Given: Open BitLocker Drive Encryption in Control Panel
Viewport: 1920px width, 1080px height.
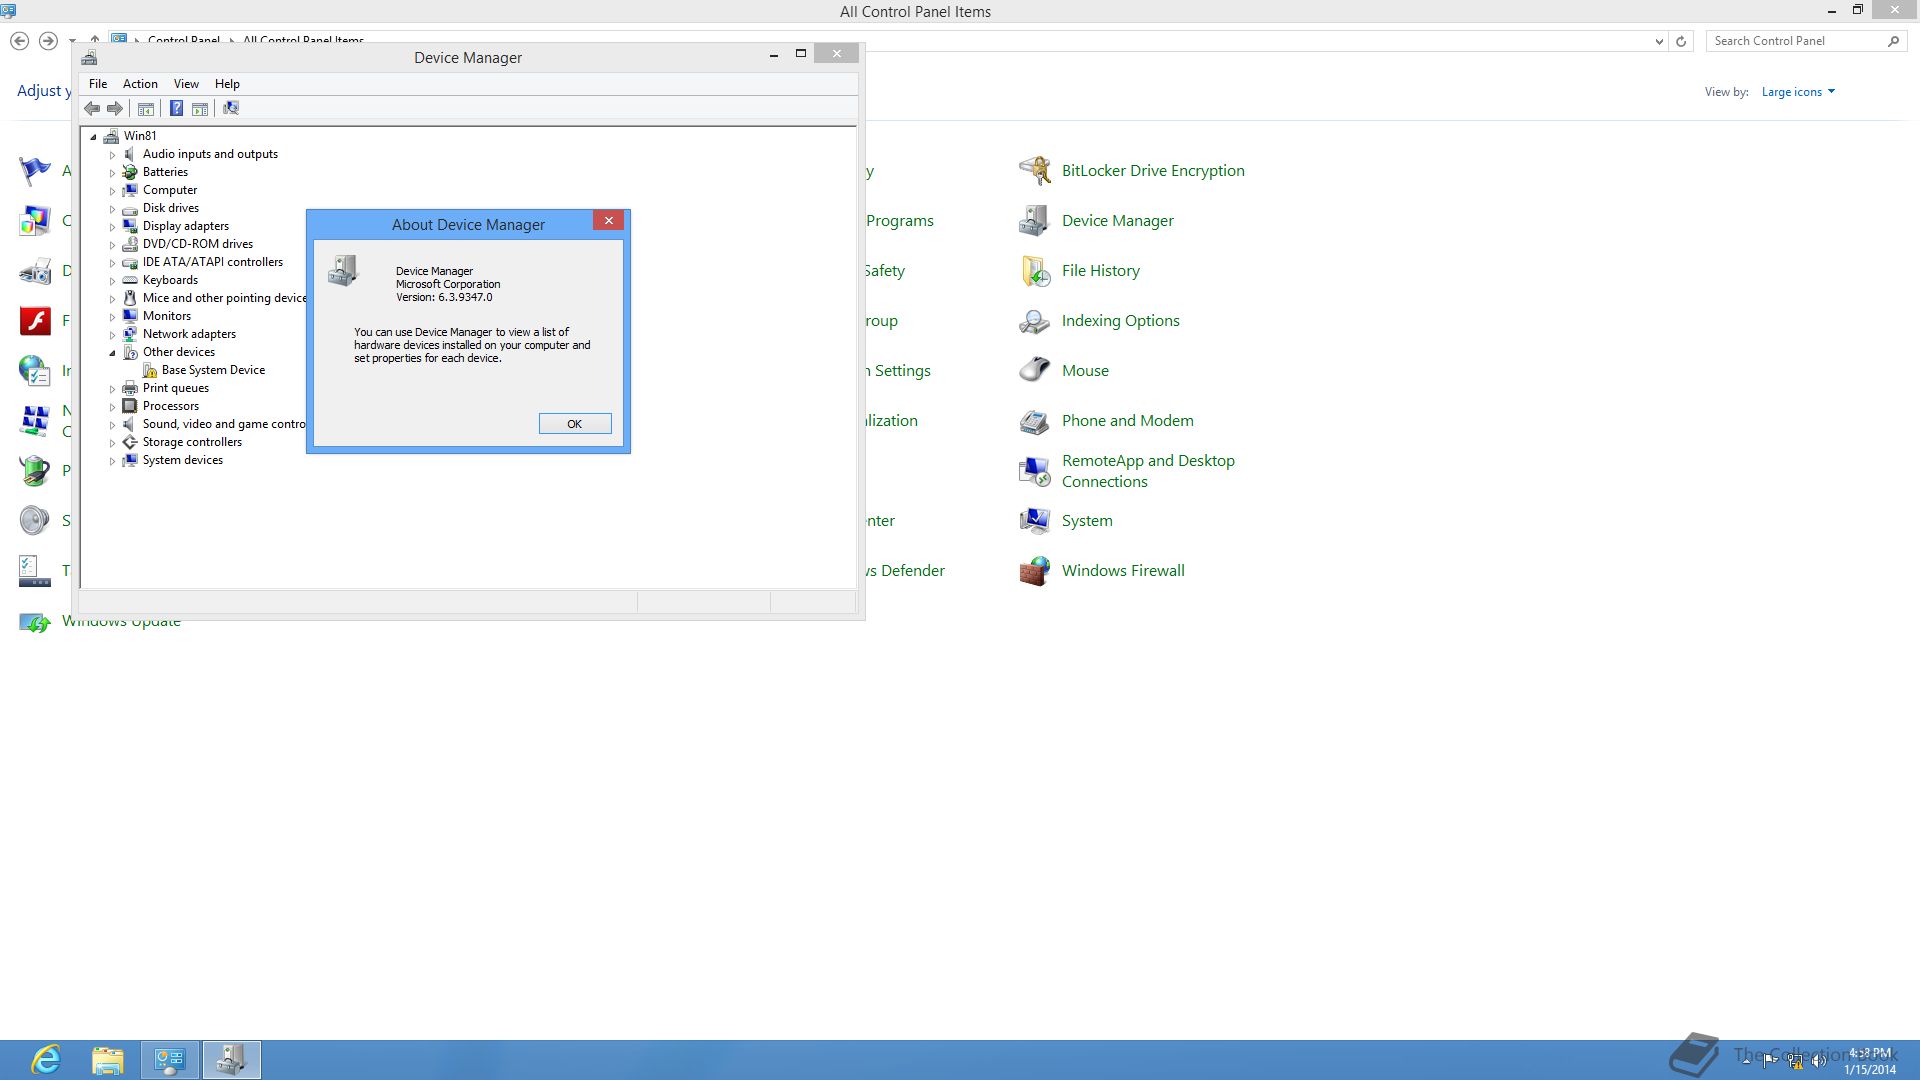Looking at the screenshot, I should [x=1153, y=171].
